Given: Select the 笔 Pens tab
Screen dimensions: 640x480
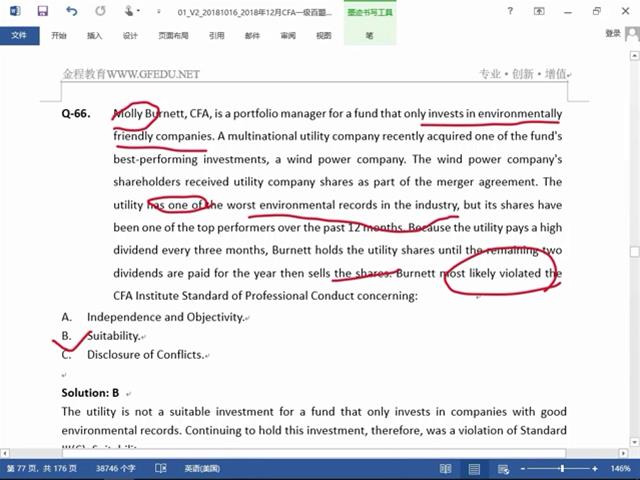Looking at the screenshot, I should pyautogui.click(x=369, y=36).
